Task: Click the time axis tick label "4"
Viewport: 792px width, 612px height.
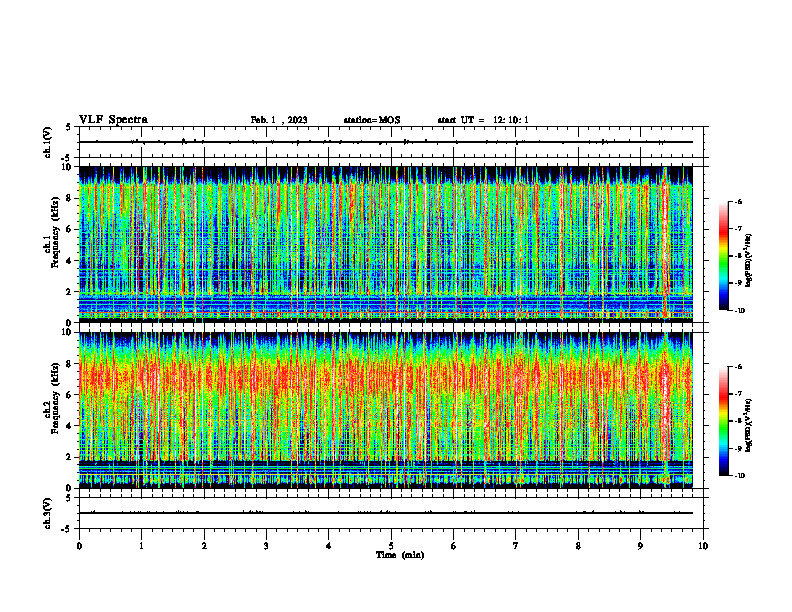Action: (x=329, y=546)
